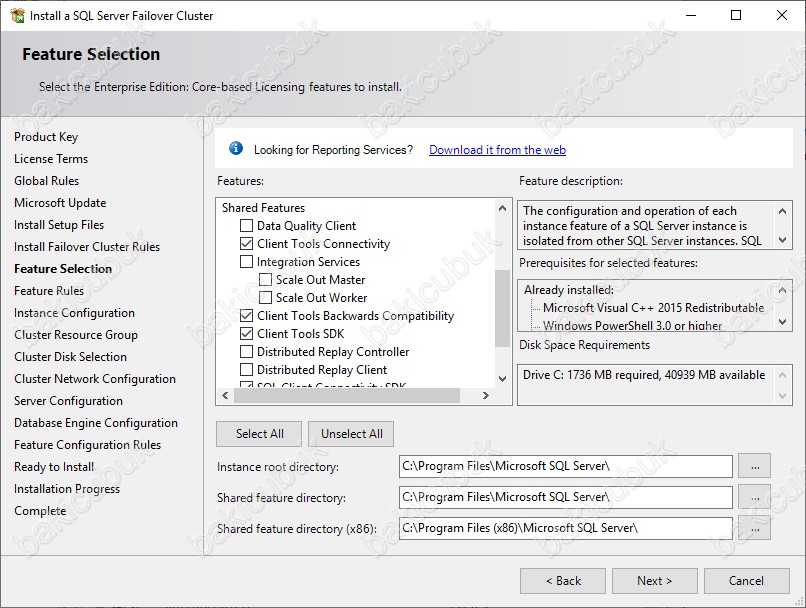This screenshot has width=806, height=608.
Task: Click the Features vertical scrollbar thumb
Action: [x=502, y=308]
